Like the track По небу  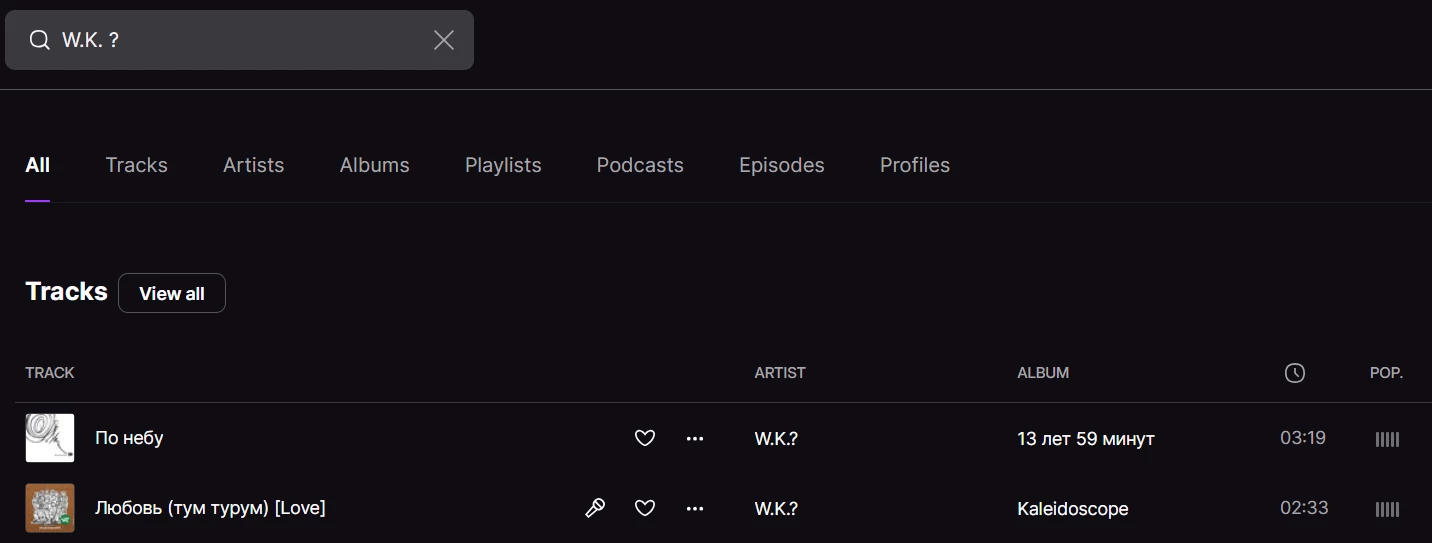click(x=645, y=438)
